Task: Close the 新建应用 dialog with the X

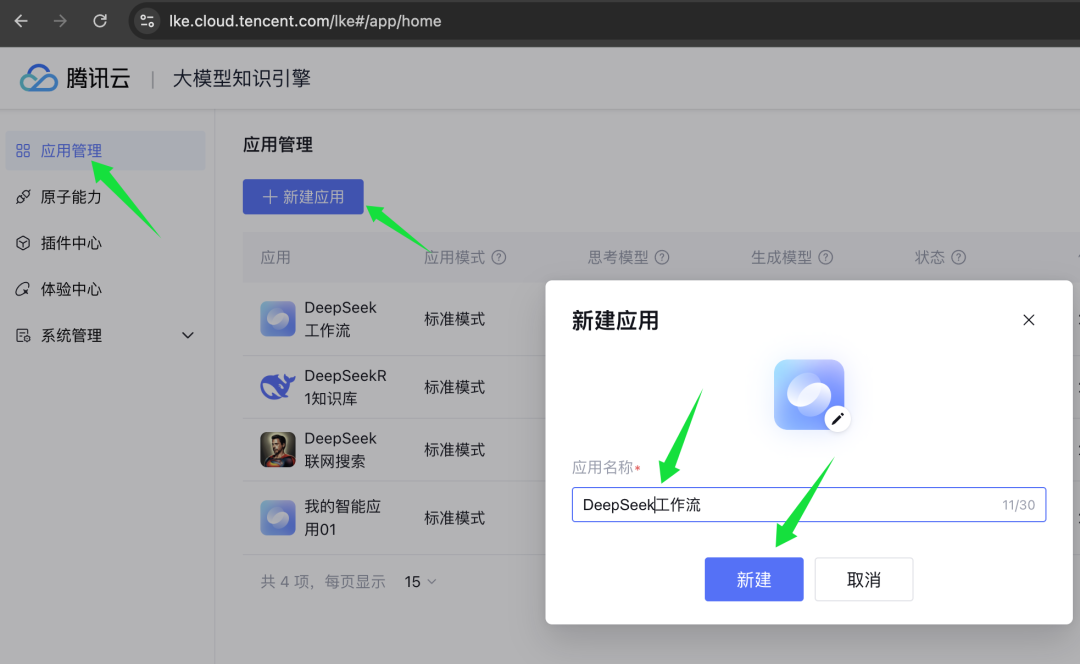Action: pos(1028,320)
